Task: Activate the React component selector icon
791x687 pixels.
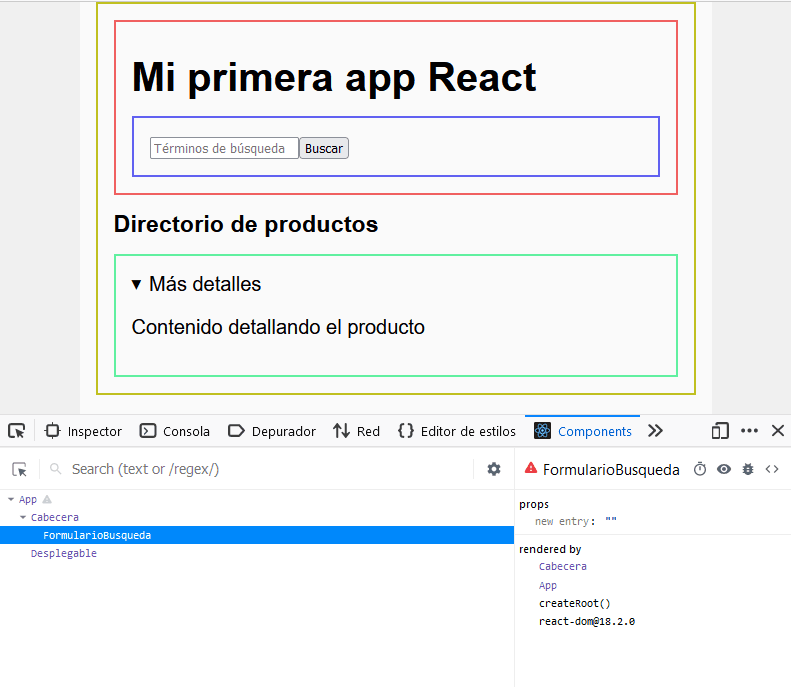Action: 20,469
